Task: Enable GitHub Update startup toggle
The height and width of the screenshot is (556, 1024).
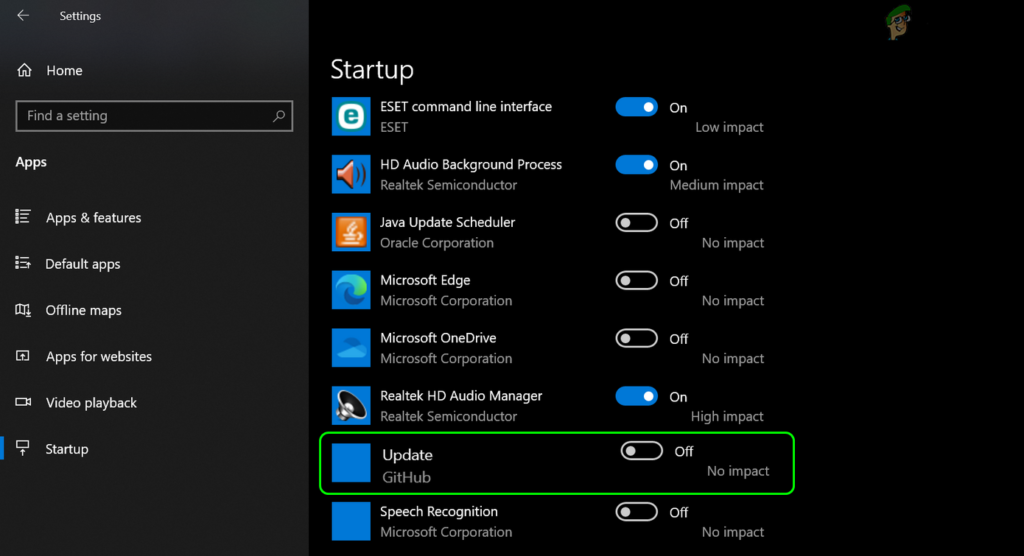Action: click(641, 451)
